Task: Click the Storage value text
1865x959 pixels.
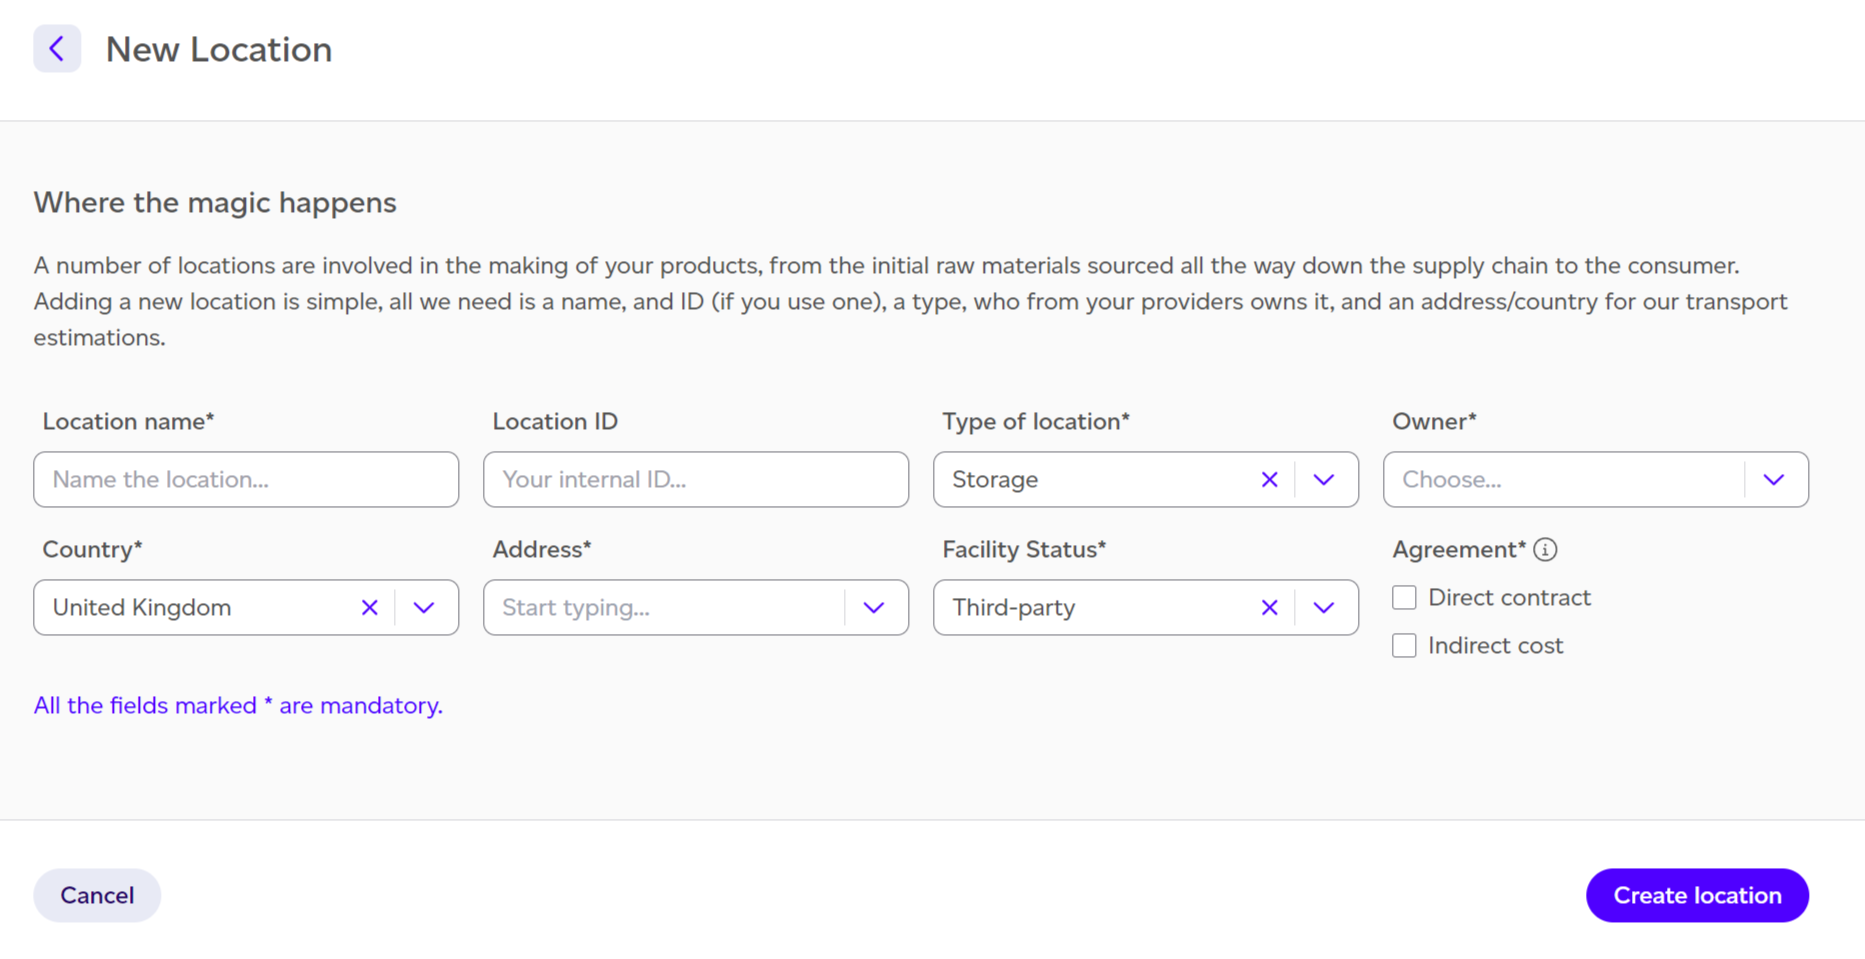Action: coord(995,480)
